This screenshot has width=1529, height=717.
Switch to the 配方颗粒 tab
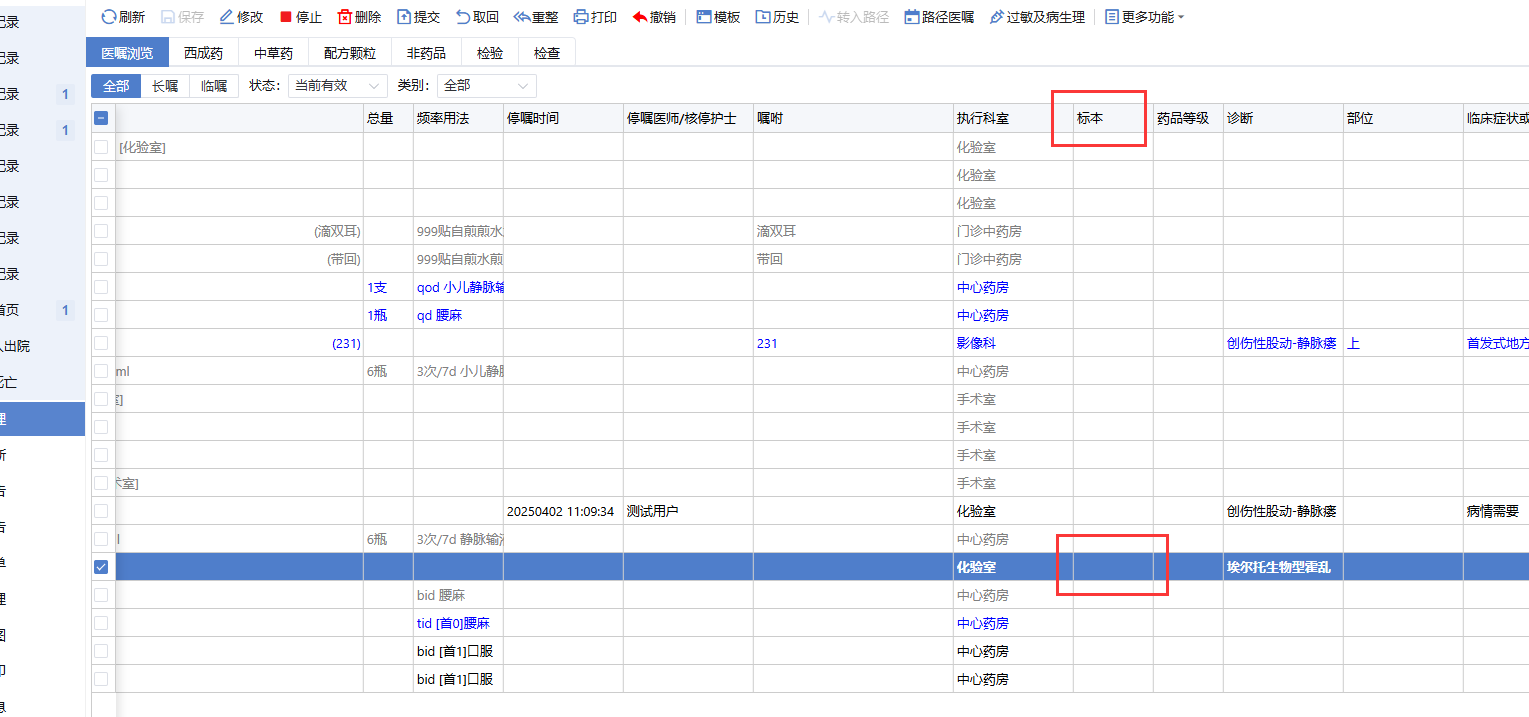tap(350, 53)
